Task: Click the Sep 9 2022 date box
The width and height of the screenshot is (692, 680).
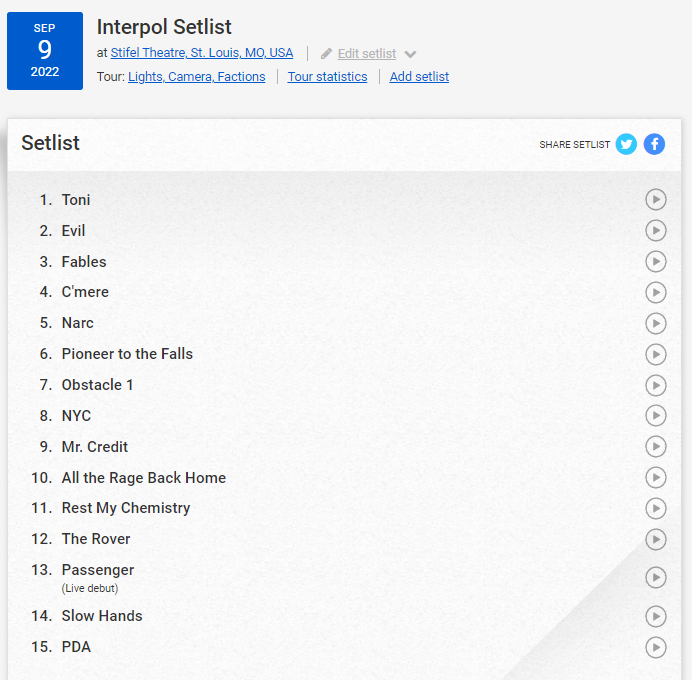Action: tap(45, 51)
